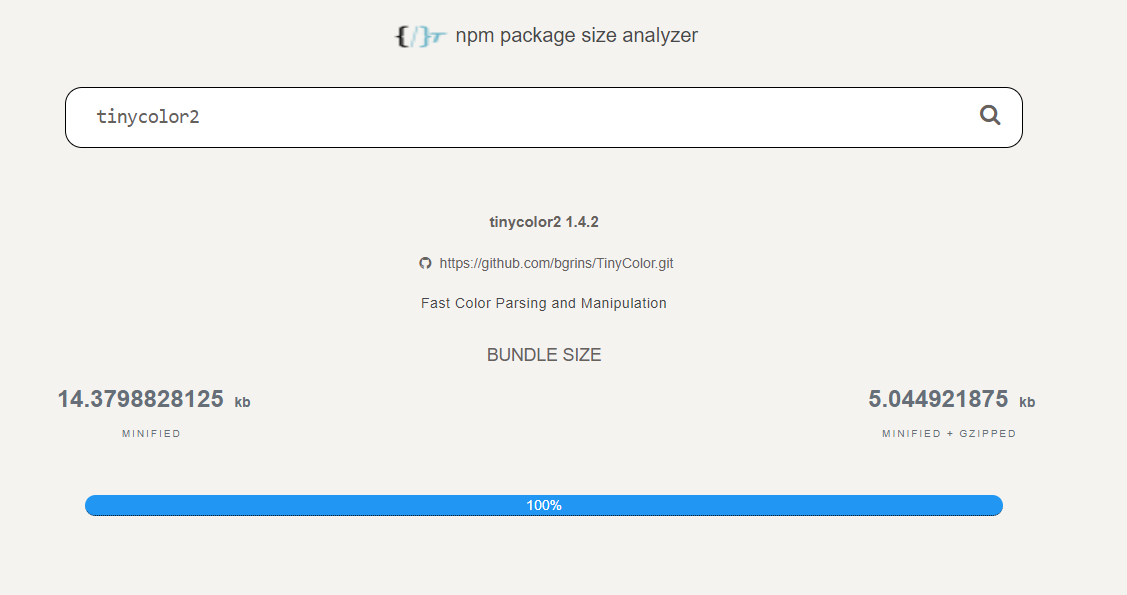Click the 'BUNDLE SIZE' heading
The width and height of the screenshot is (1127, 595).
click(544, 355)
